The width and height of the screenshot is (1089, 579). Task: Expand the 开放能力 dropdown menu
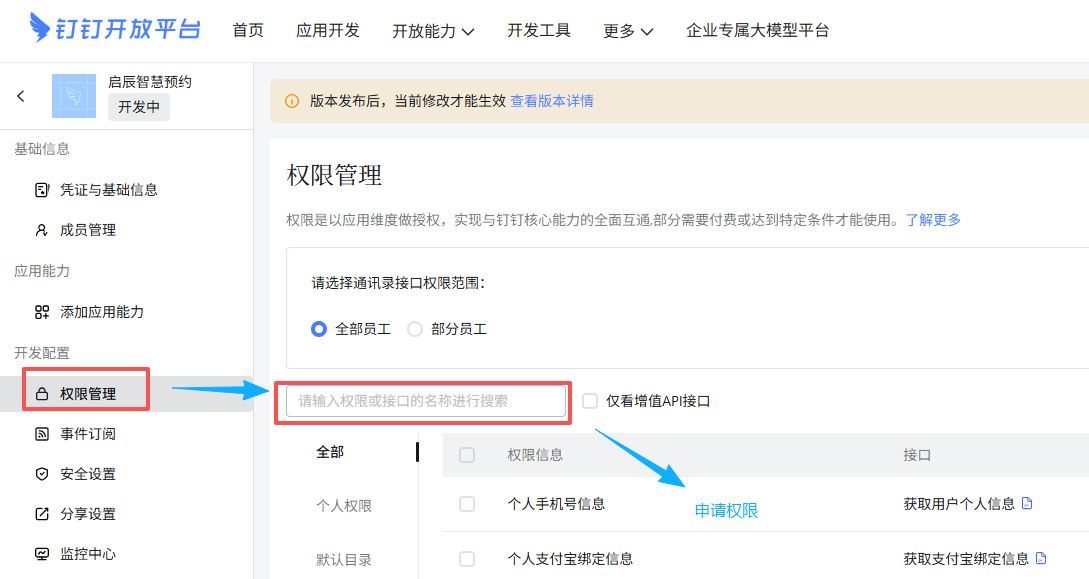click(x=433, y=31)
